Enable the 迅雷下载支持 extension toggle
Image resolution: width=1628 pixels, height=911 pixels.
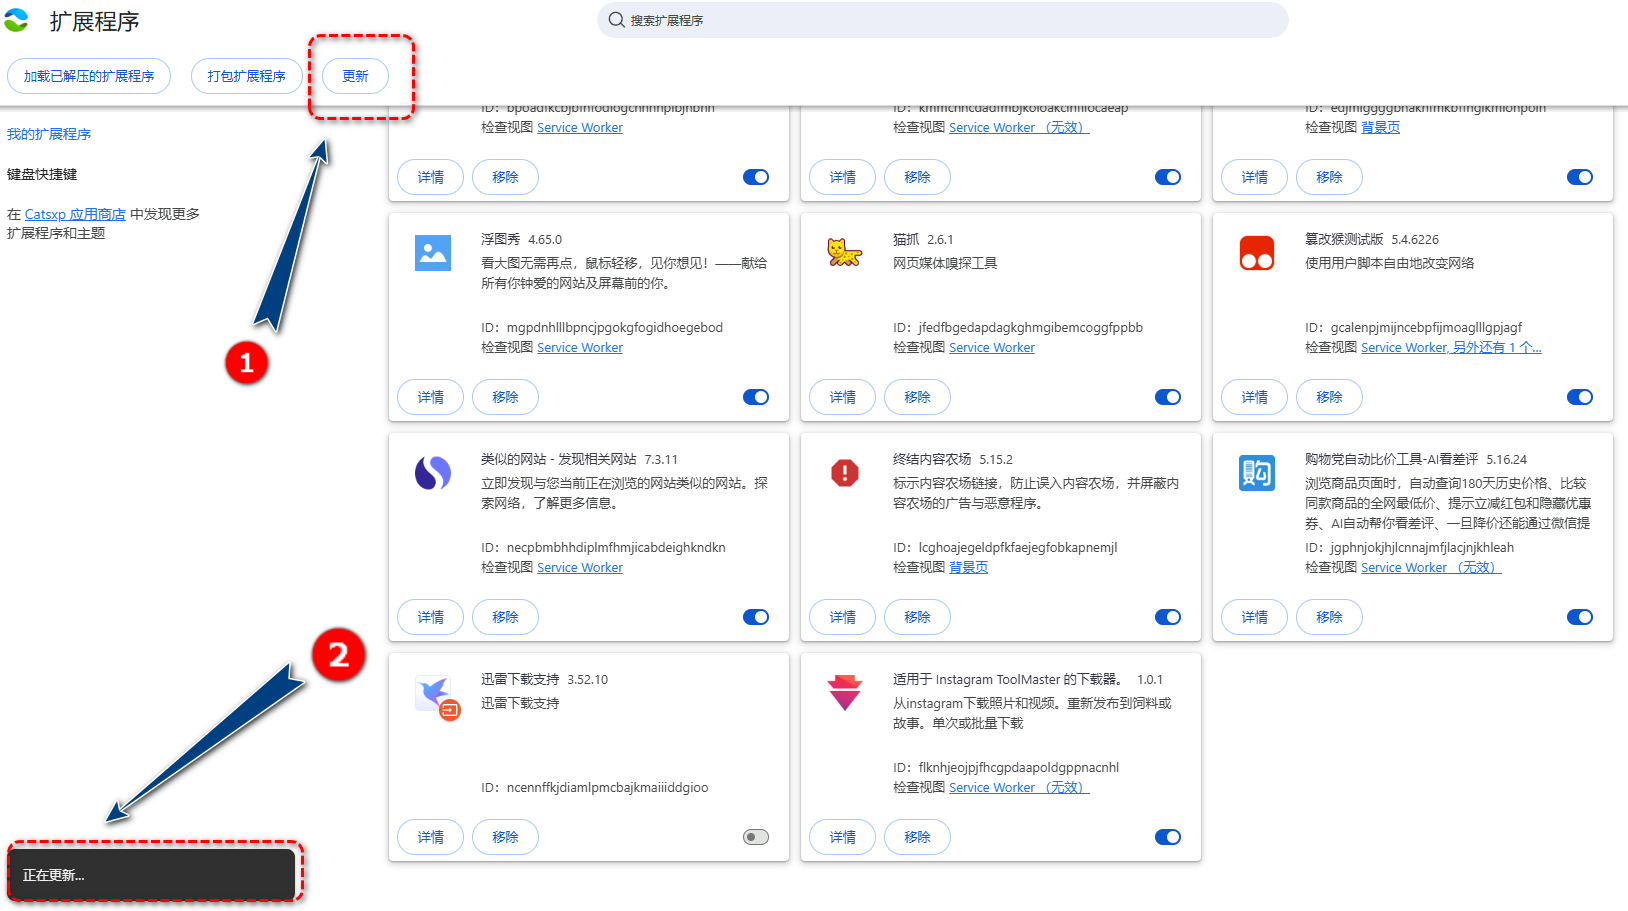(756, 837)
